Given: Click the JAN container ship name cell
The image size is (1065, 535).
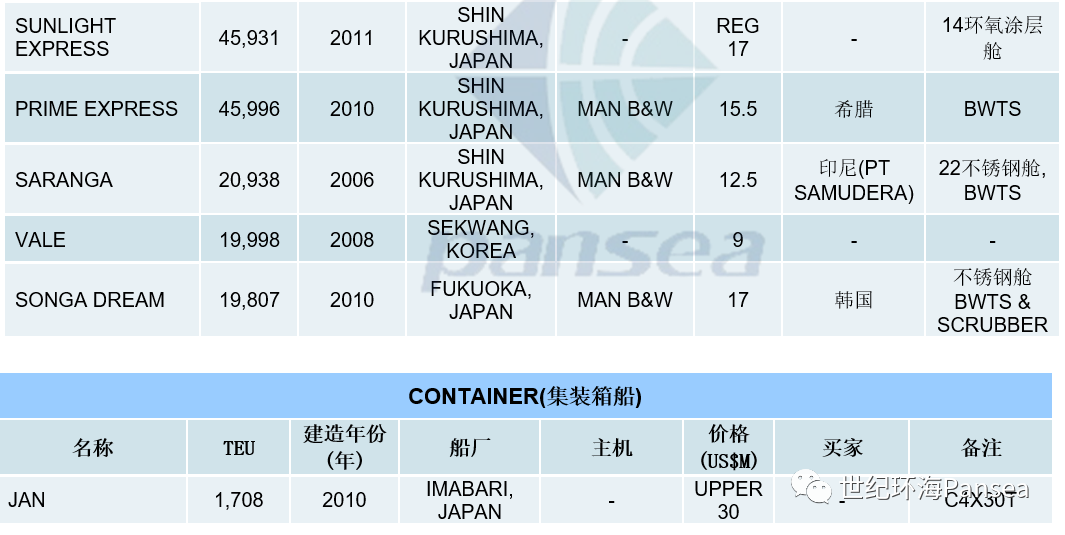Looking at the screenshot, I should 93,500.
